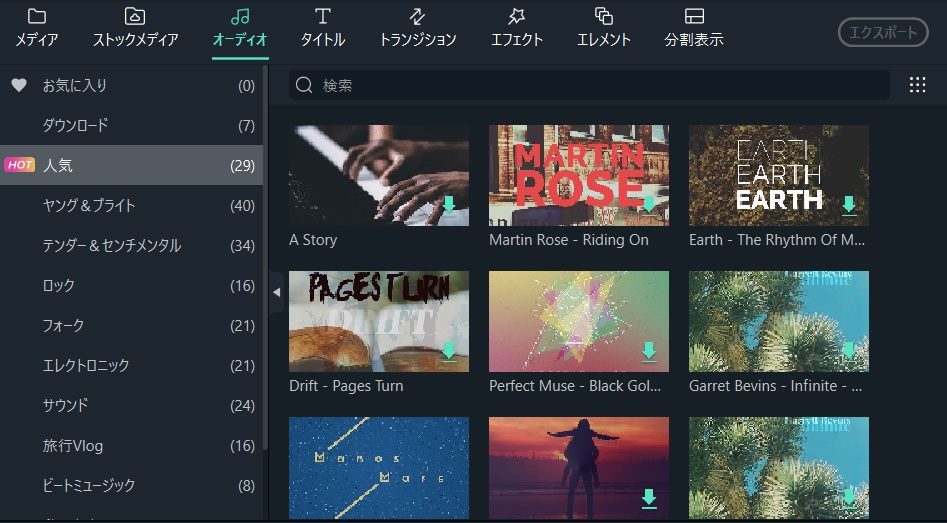947x523 pixels.
Task: Select the ロック category
Action: [x=132, y=285]
